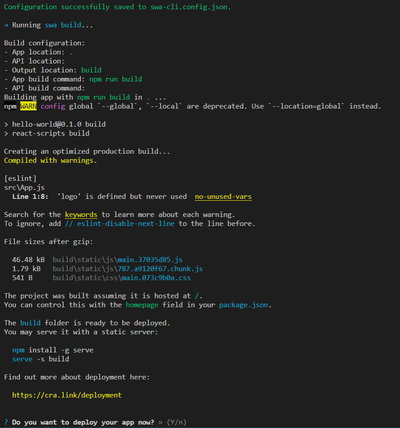Click the main.073c9b0a.css file path
The width and height of the screenshot is (400, 428).
click(x=156, y=277)
